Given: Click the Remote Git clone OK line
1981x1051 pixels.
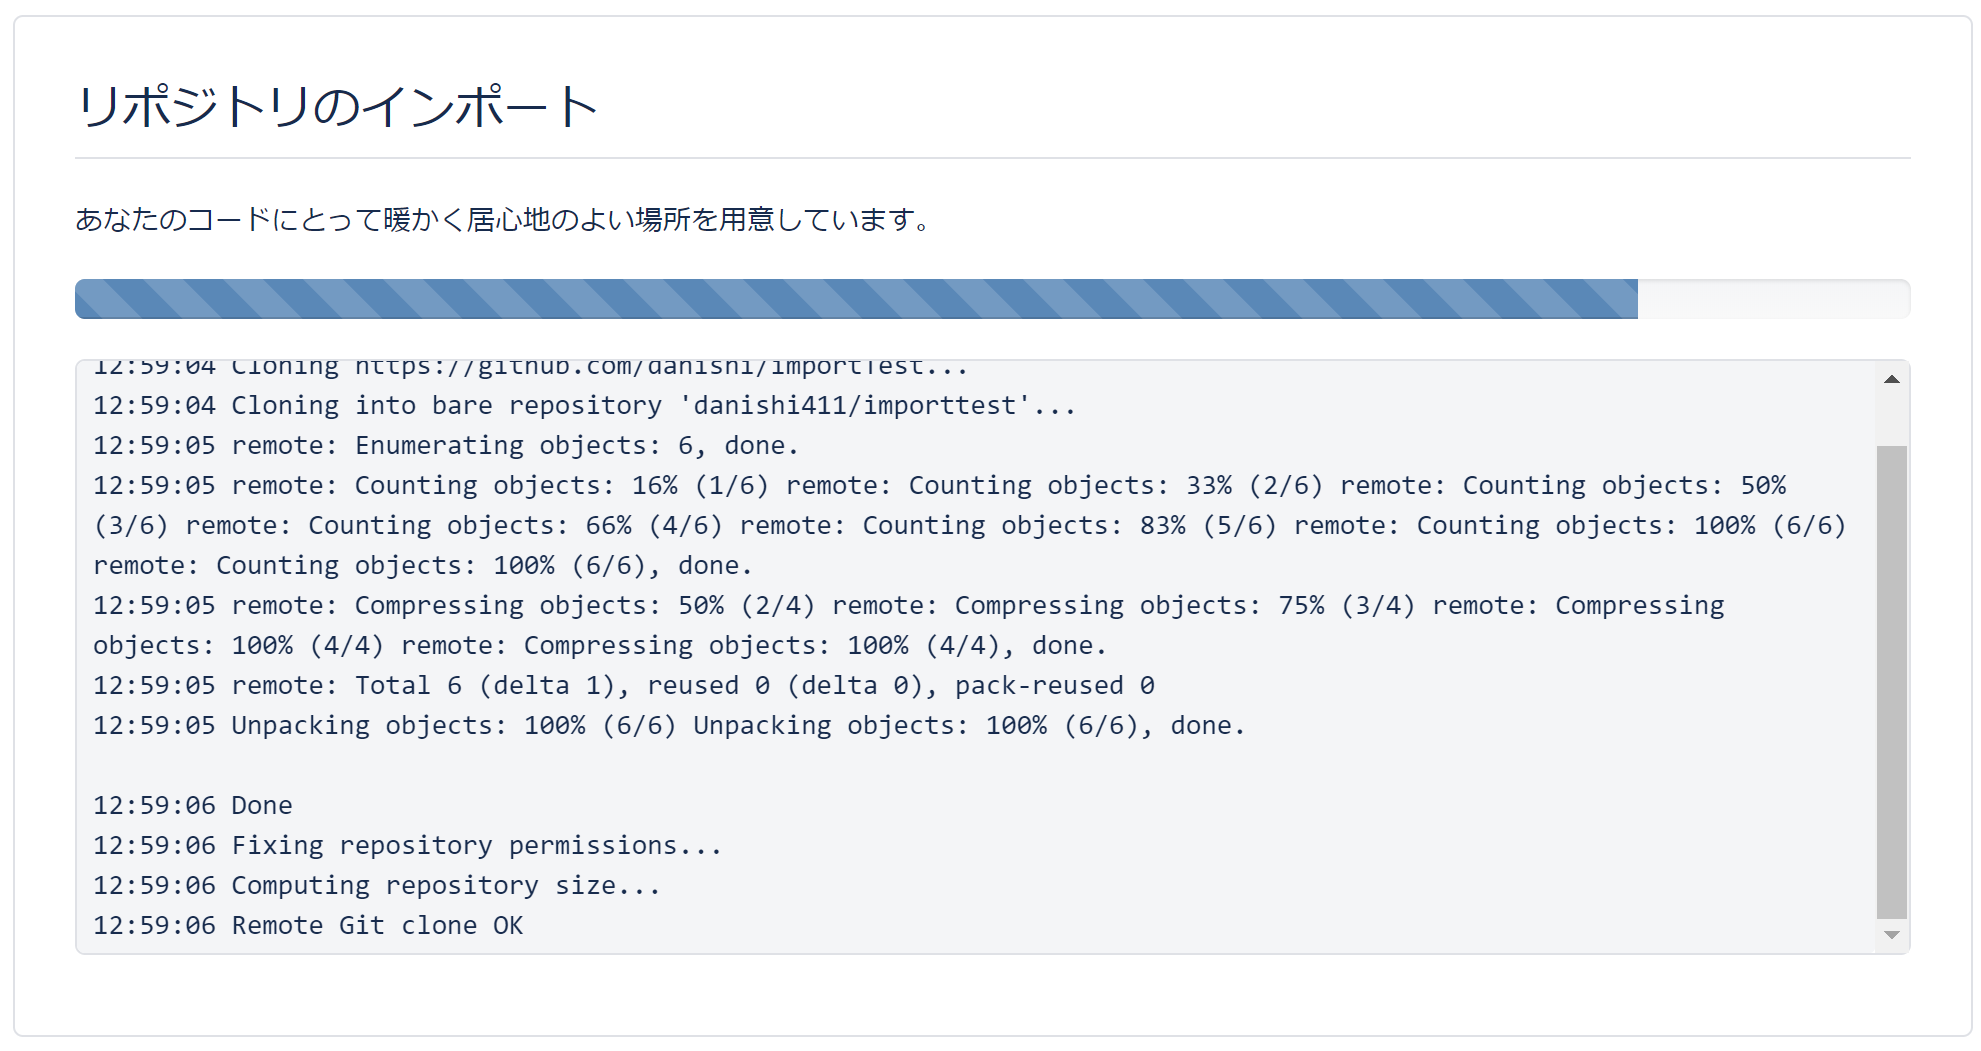Looking at the screenshot, I should coord(308,925).
